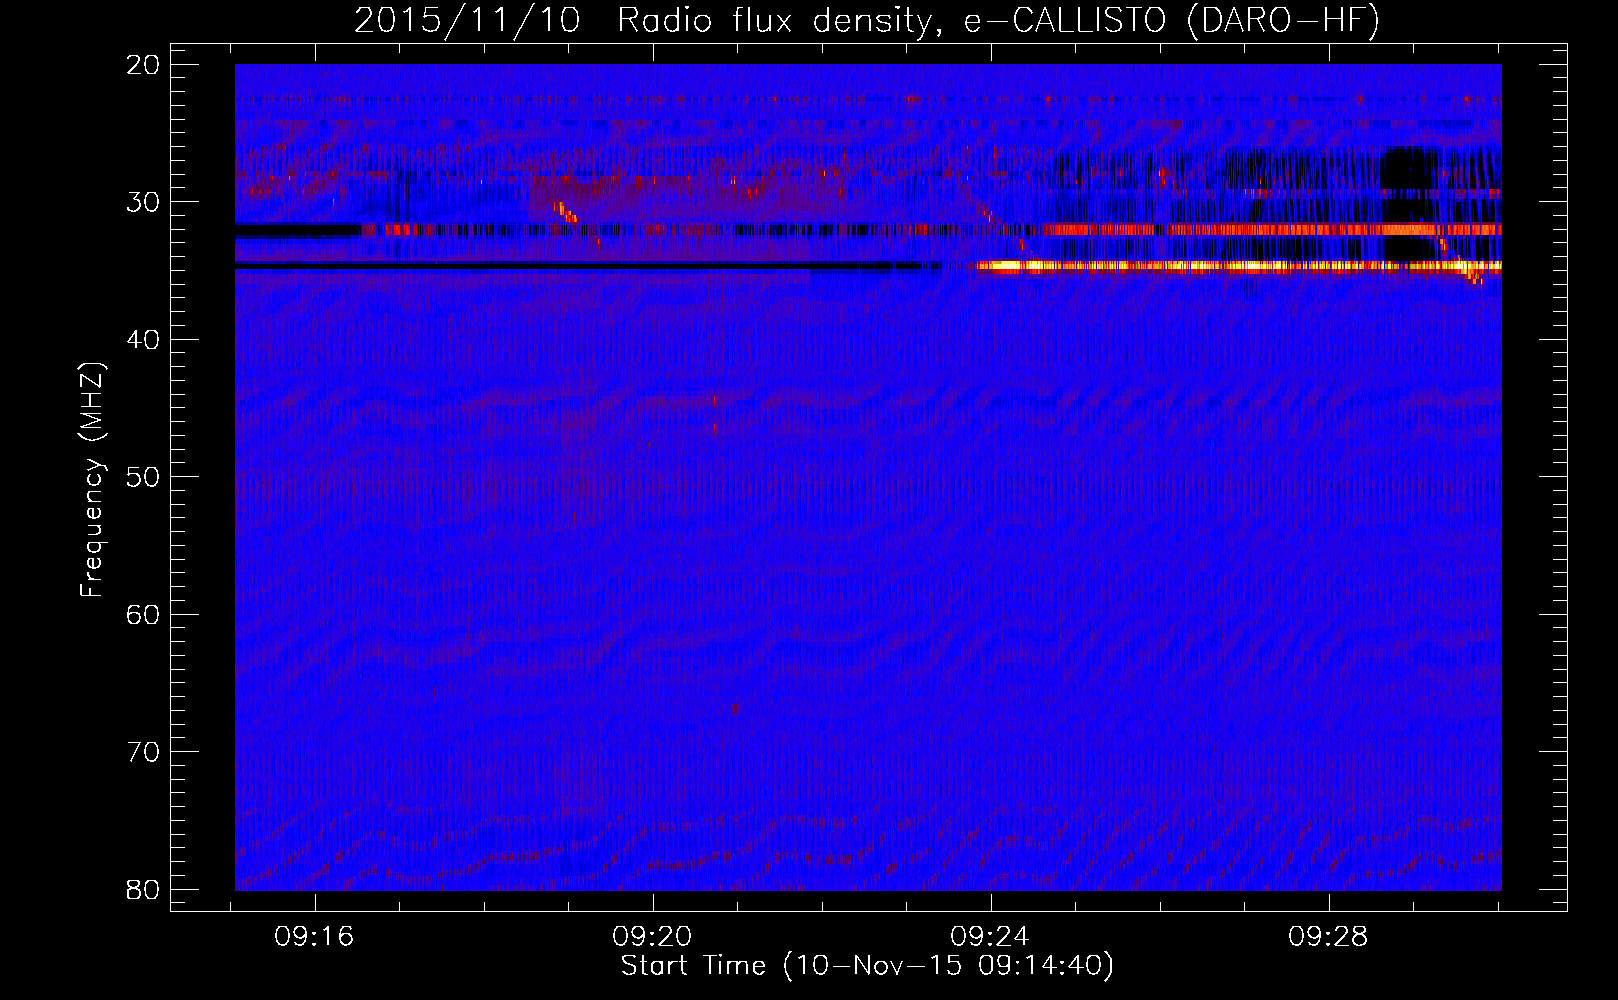Click the 'Frequency (MHZ)' axis label
Screen dimensions: 1618x1000
point(92,480)
